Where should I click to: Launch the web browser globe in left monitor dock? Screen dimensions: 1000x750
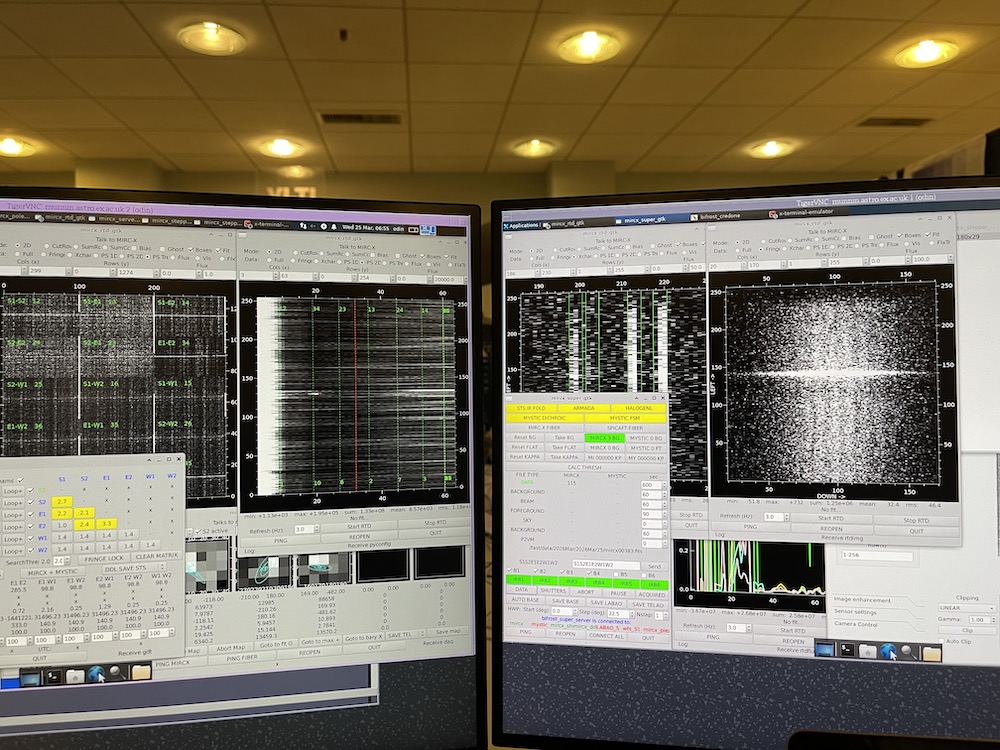(x=97, y=674)
